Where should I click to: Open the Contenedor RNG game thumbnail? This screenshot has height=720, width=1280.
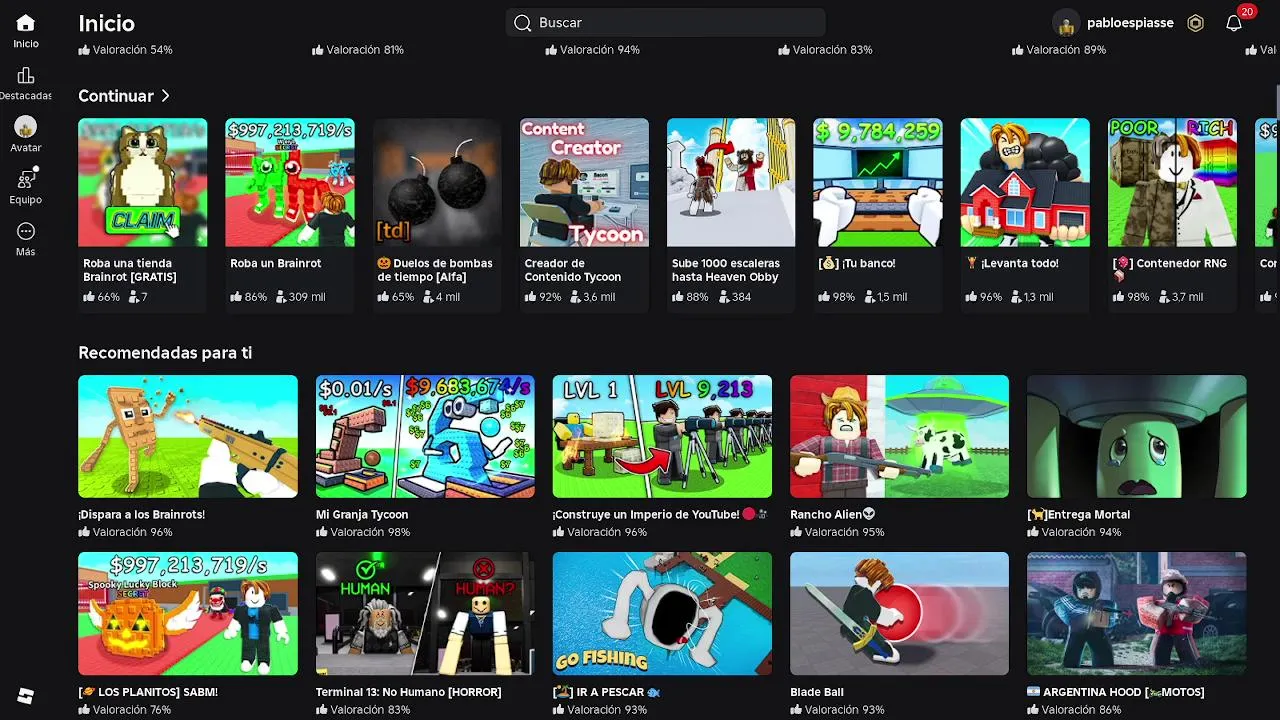(1172, 182)
